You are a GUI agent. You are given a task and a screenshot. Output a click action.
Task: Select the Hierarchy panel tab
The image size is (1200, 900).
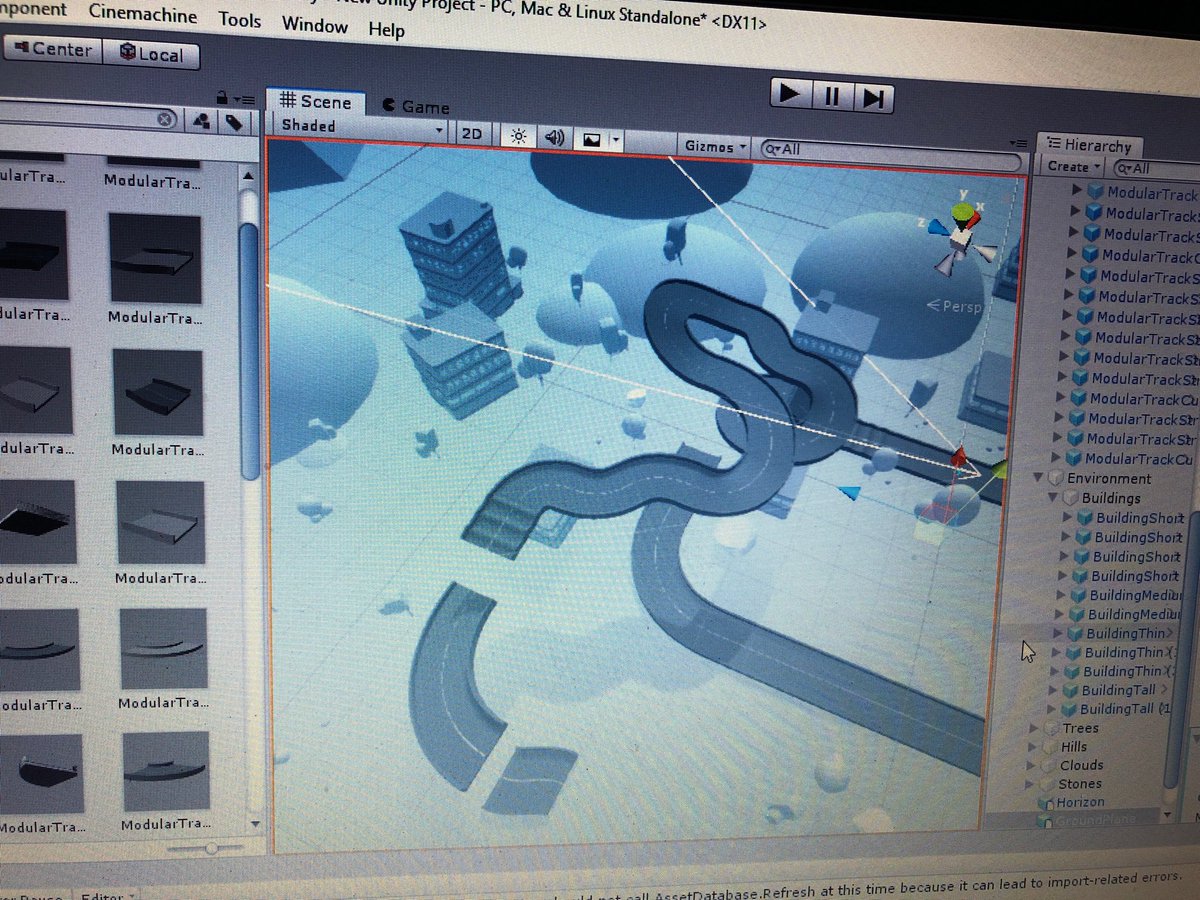tap(1088, 145)
